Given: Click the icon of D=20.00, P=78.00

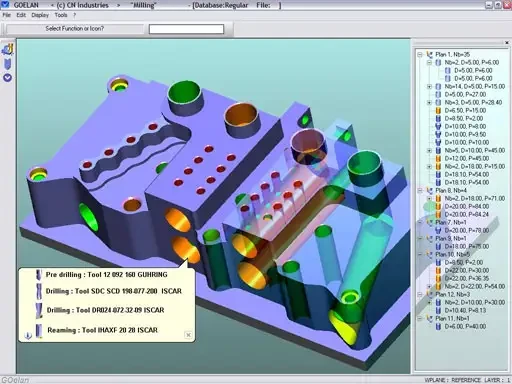Looking at the screenshot, I should pyautogui.click(x=438, y=230).
